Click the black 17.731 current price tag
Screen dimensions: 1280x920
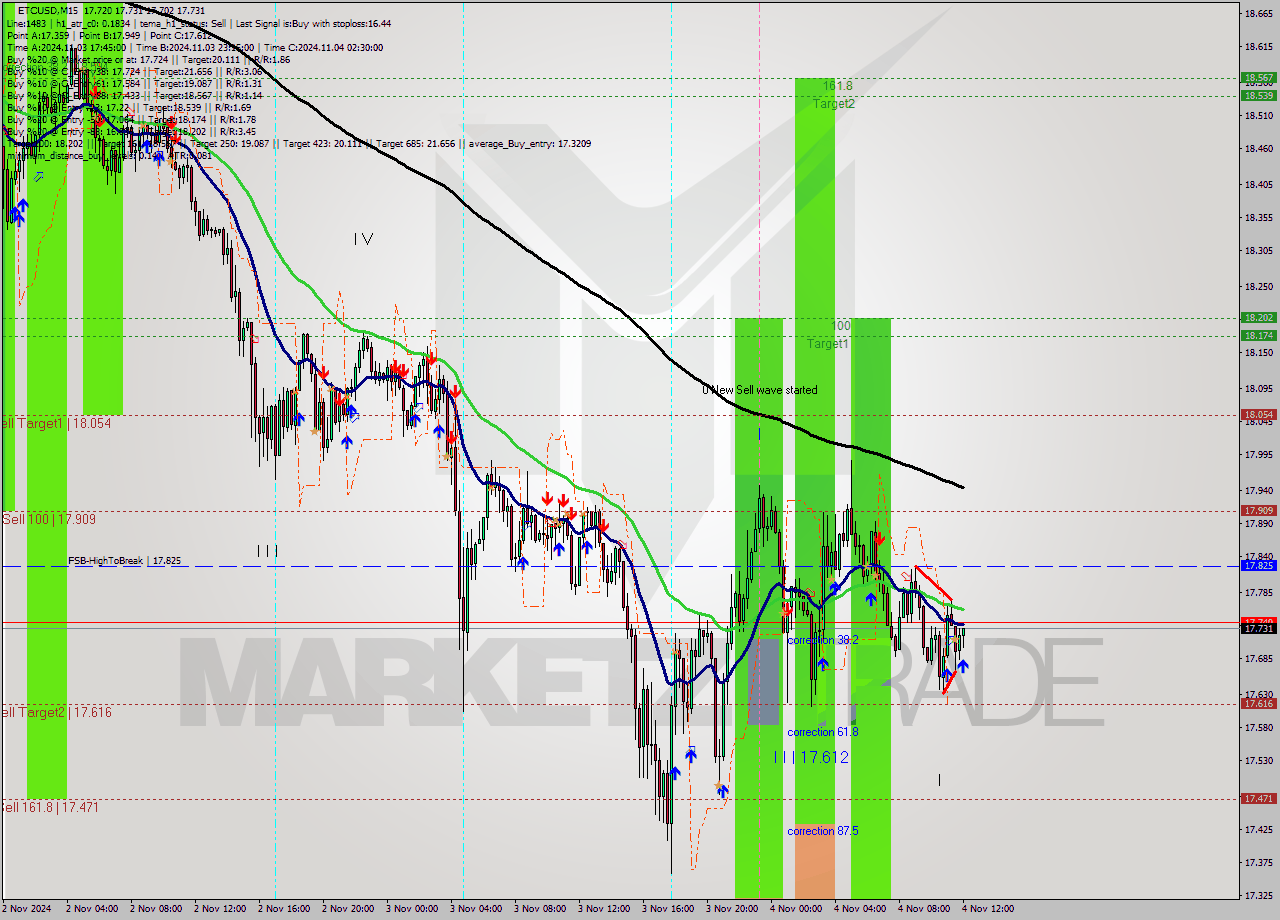(1258, 628)
